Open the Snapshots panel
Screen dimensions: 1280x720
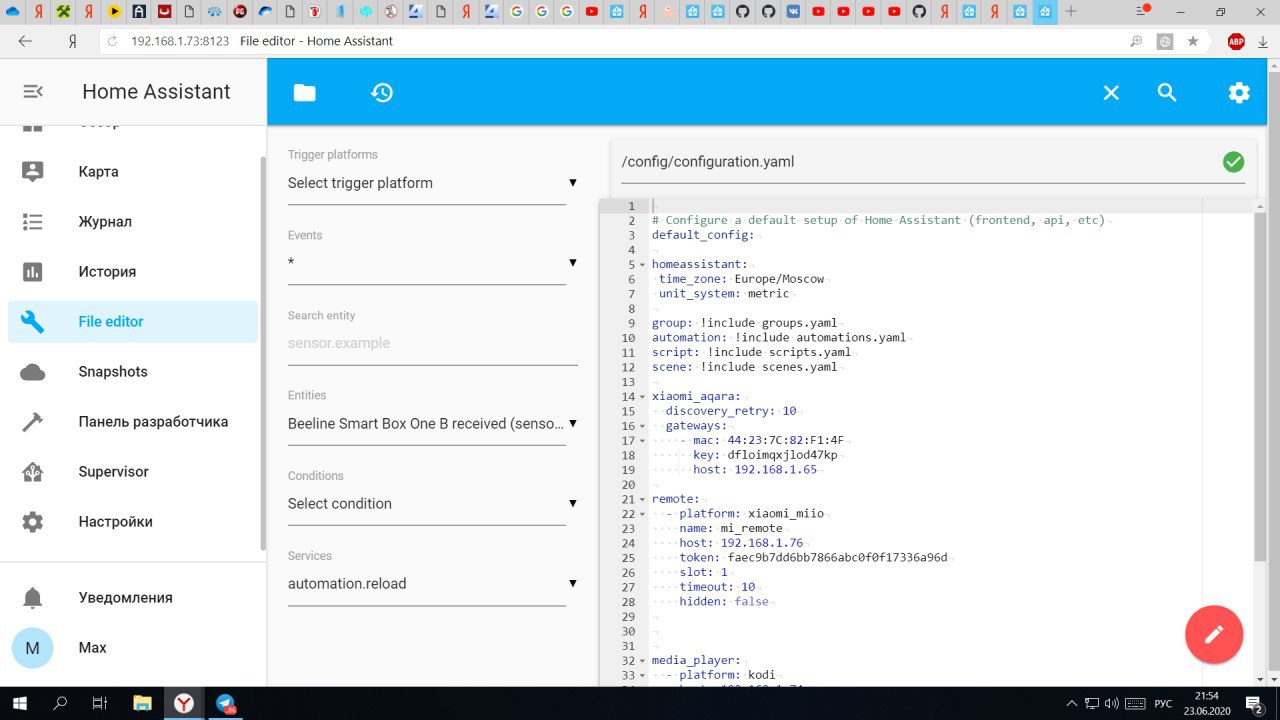pos(133,371)
